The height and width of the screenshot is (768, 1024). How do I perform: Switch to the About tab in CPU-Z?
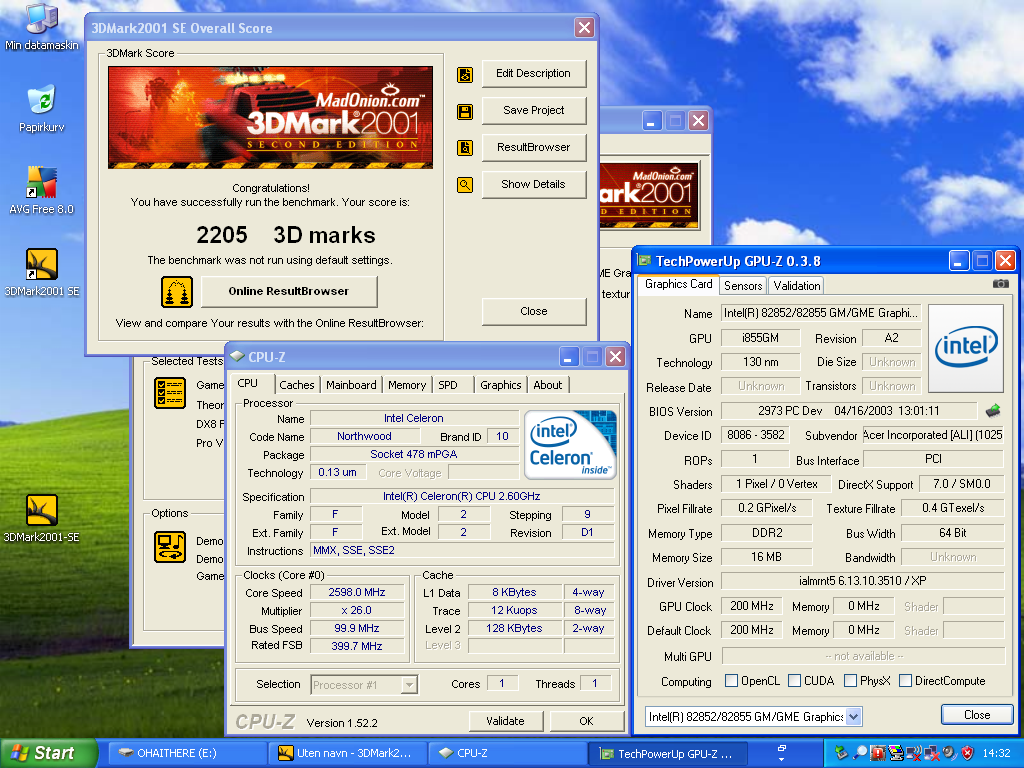pos(548,385)
